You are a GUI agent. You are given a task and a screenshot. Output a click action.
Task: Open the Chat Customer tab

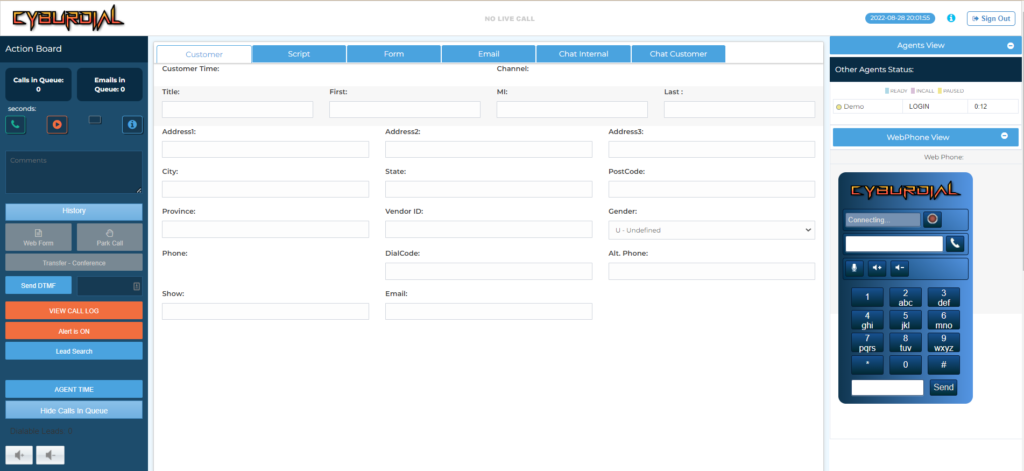coord(677,54)
